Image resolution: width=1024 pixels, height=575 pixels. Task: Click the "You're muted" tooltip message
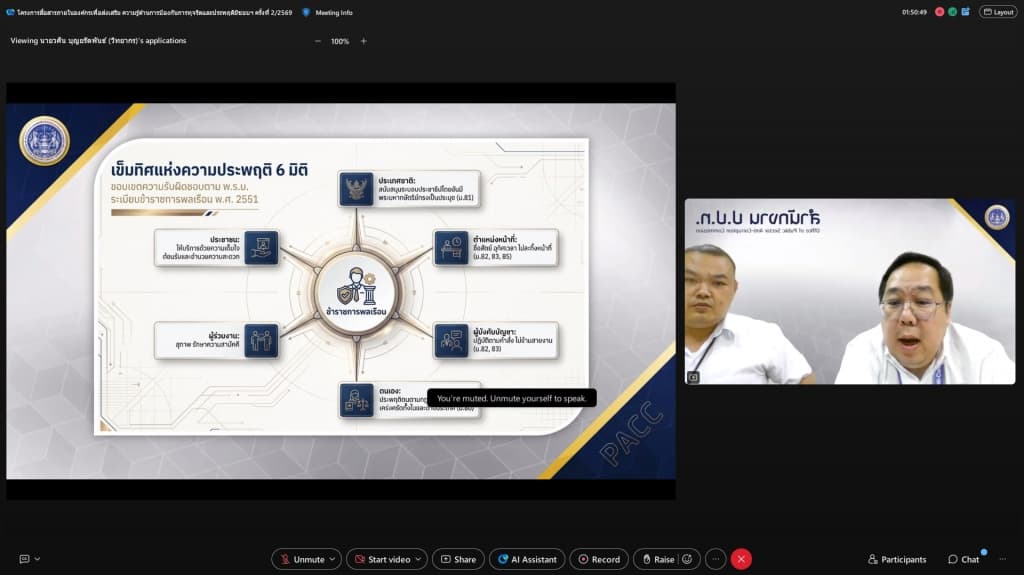click(511, 398)
